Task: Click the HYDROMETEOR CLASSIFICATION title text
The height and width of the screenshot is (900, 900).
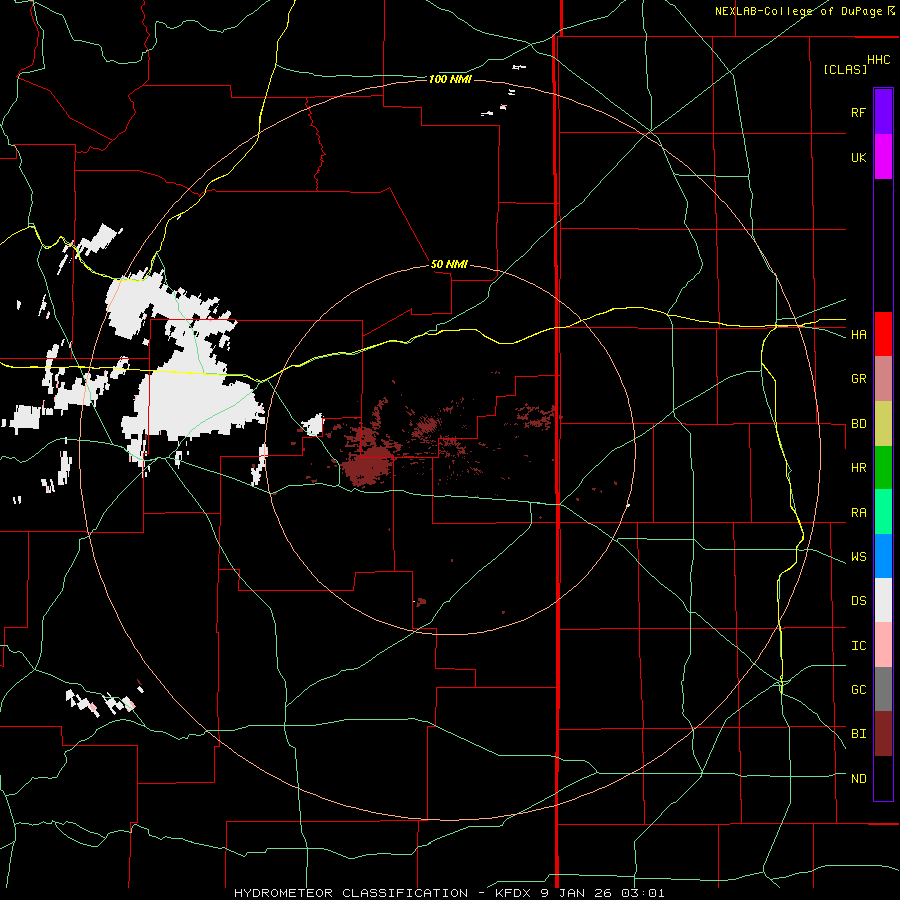Action: point(351,893)
